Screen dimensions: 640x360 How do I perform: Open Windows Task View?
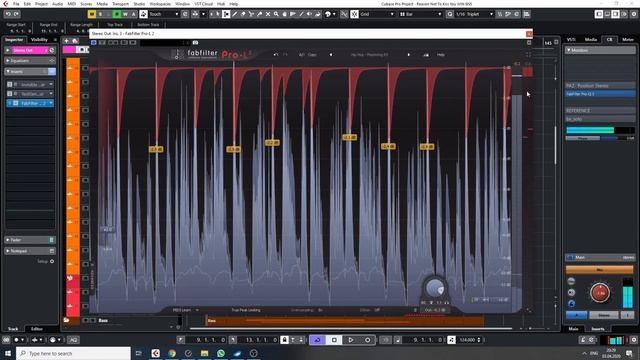tap(139, 353)
